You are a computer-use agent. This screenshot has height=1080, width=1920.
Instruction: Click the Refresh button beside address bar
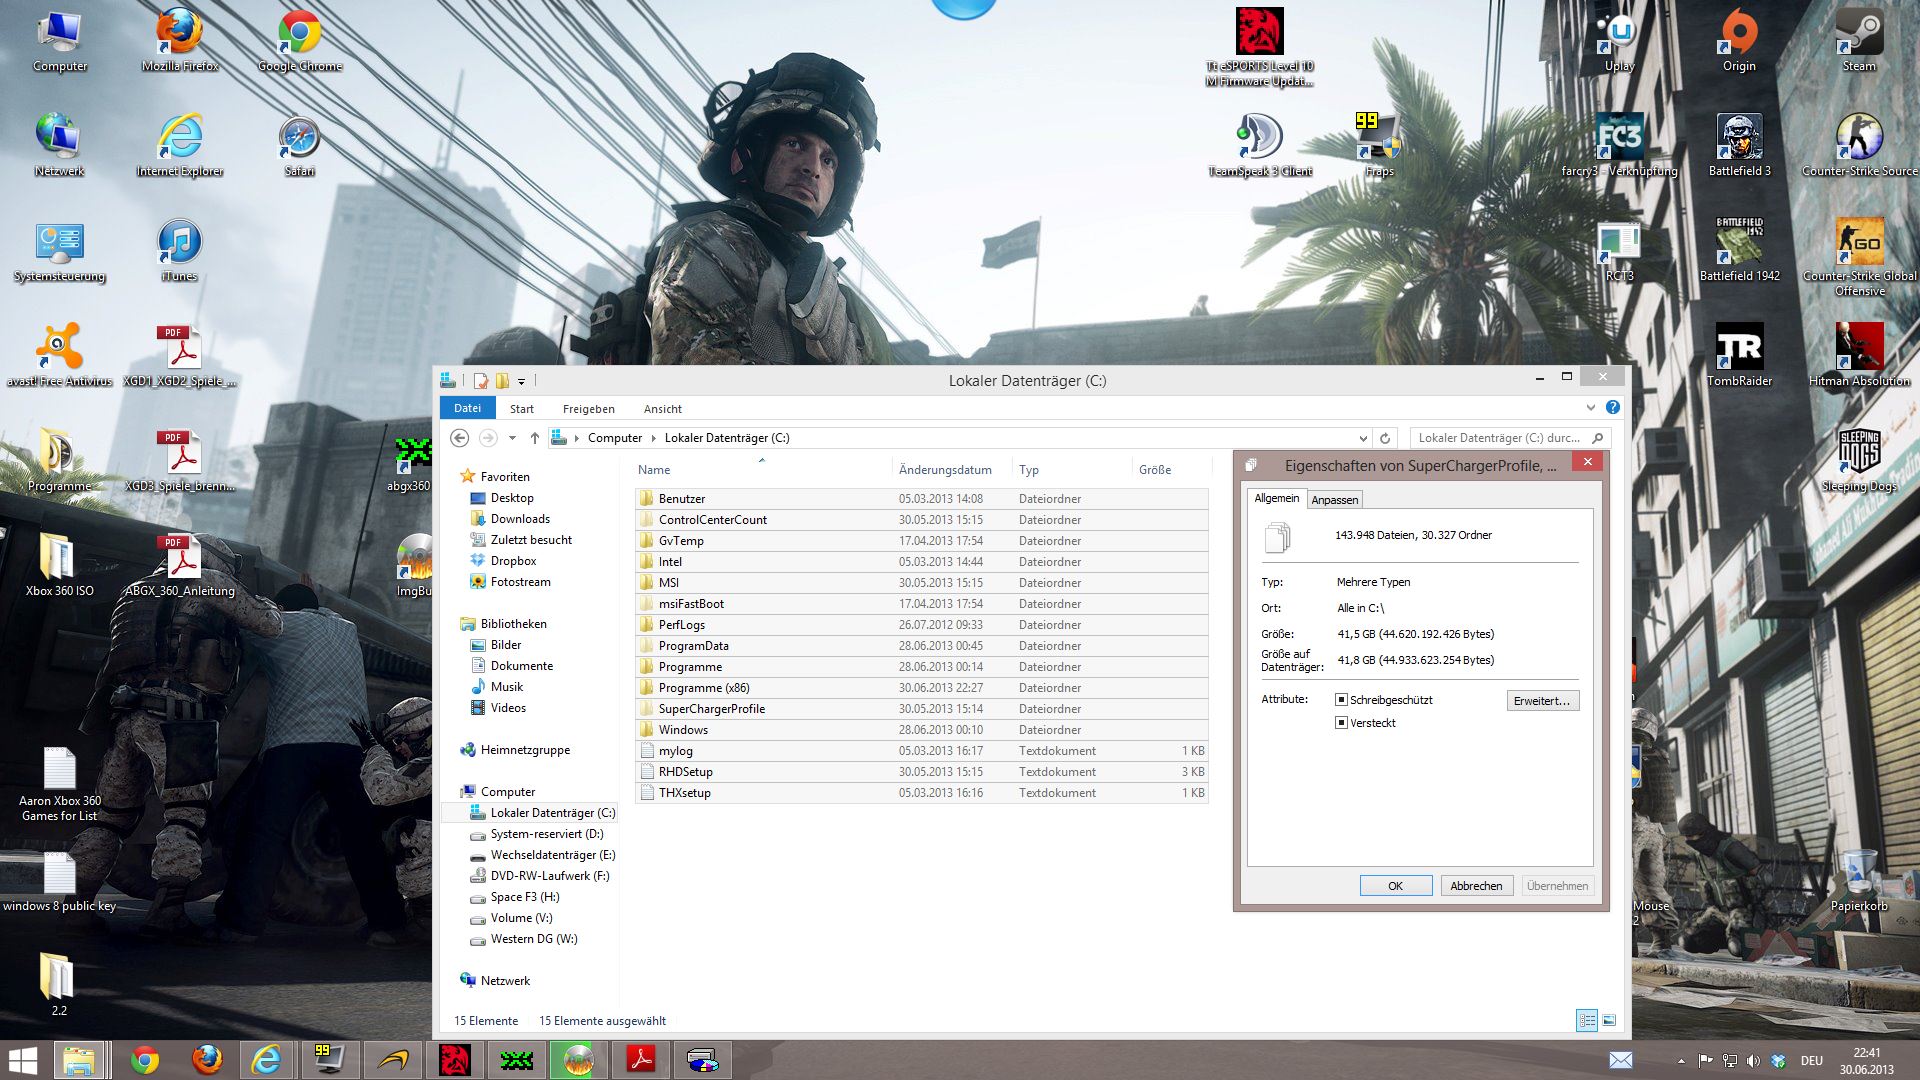(1385, 438)
